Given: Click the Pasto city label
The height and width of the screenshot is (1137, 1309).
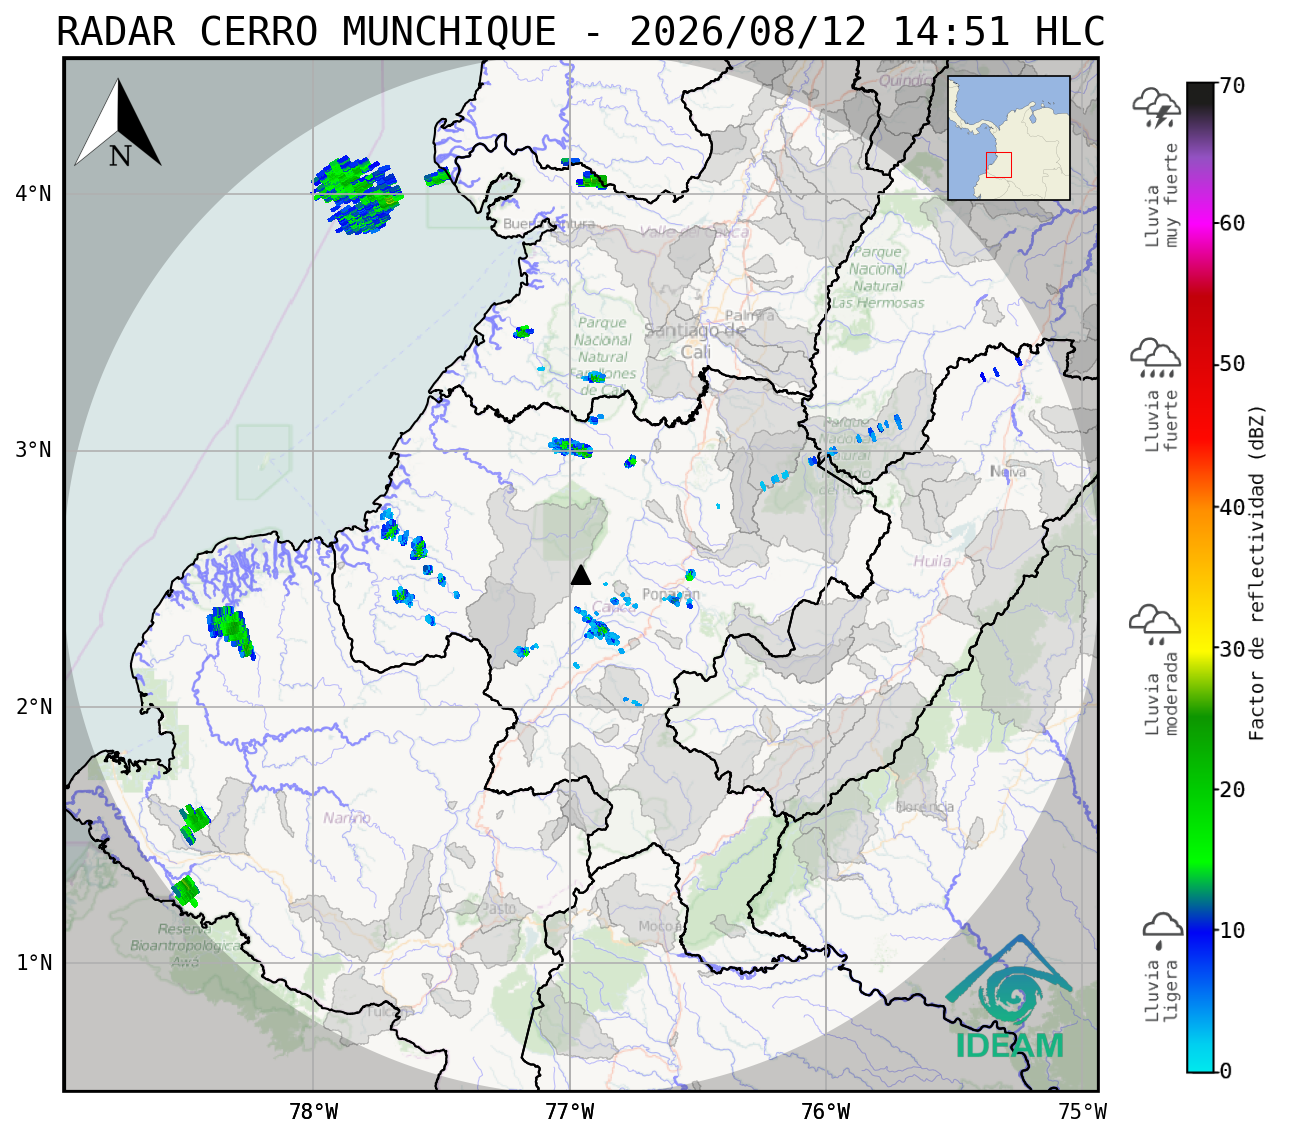Looking at the screenshot, I should pyautogui.click(x=499, y=908).
